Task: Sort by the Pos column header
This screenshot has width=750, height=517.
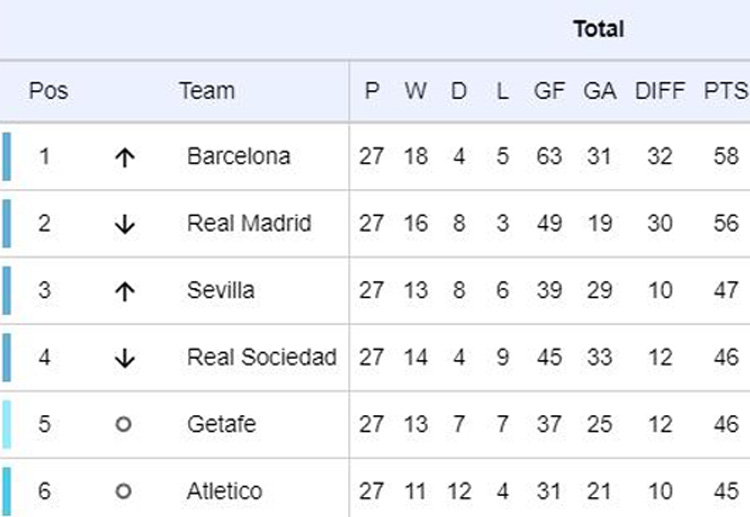Action: pyautogui.click(x=48, y=91)
